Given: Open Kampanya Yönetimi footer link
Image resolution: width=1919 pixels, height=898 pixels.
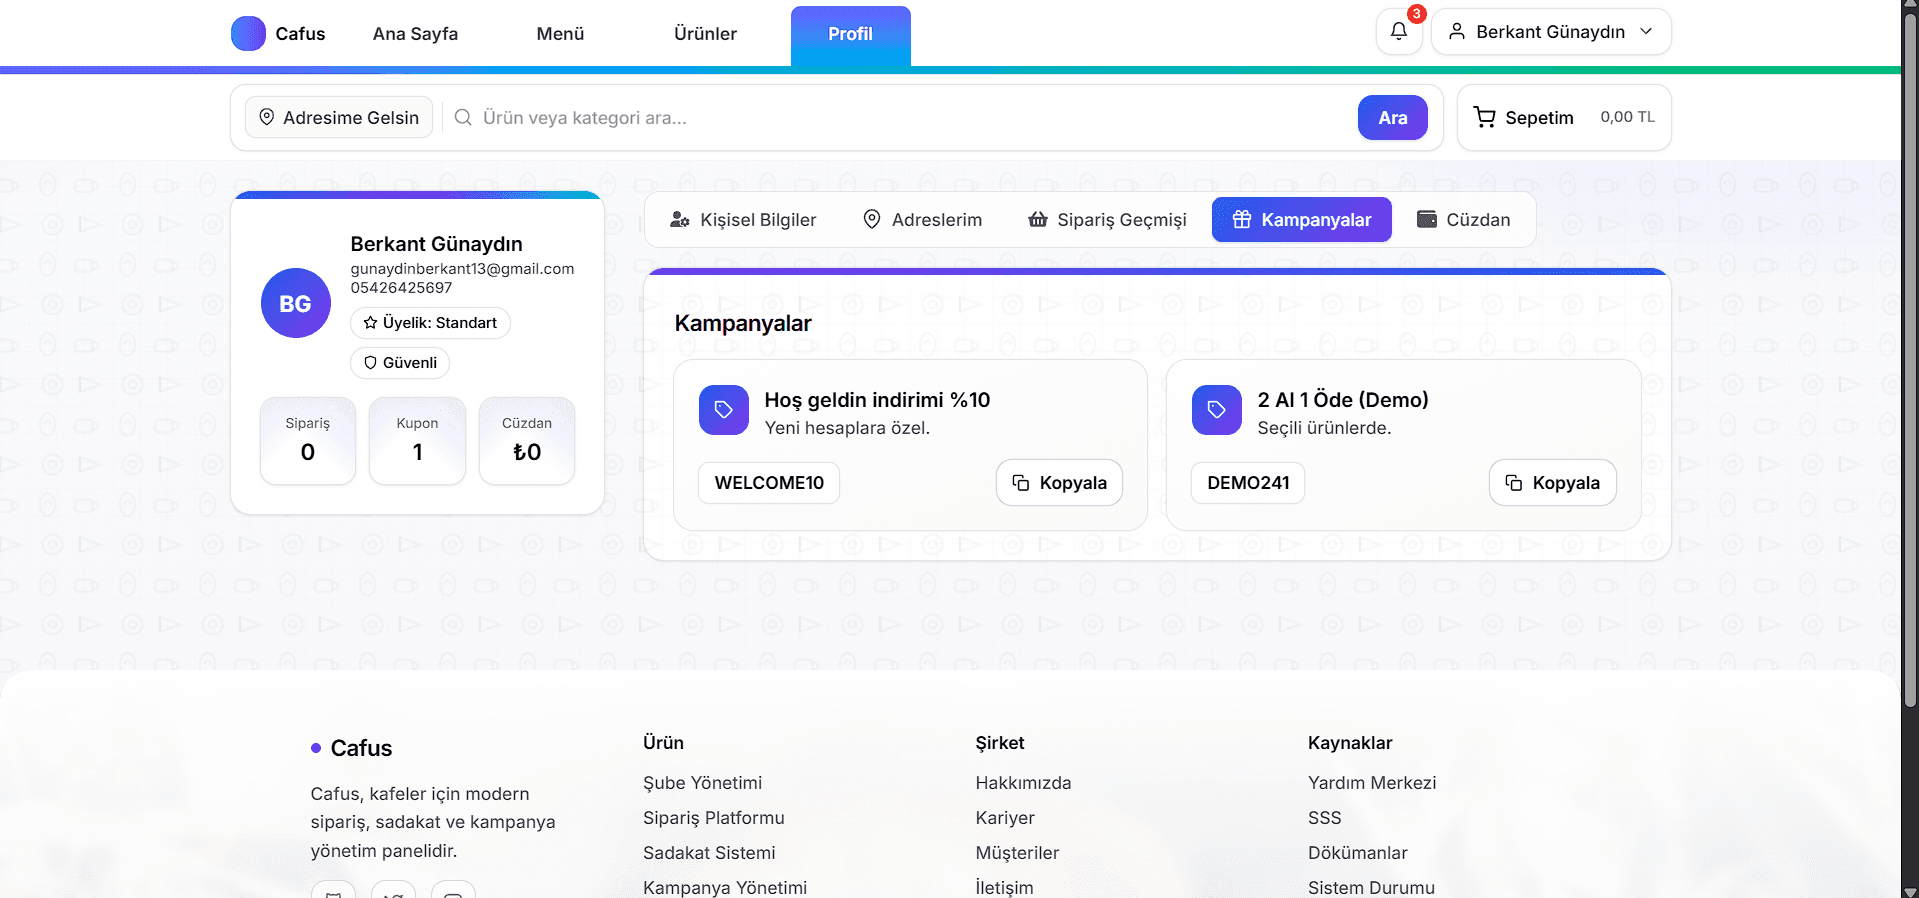Looking at the screenshot, I should pyautogui.click(x=725, y=887).
